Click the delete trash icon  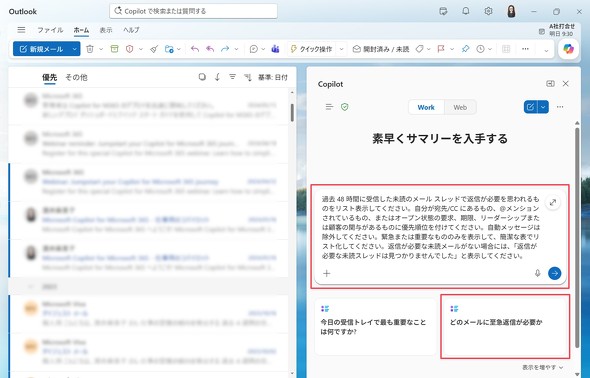(x=90, y=49)
